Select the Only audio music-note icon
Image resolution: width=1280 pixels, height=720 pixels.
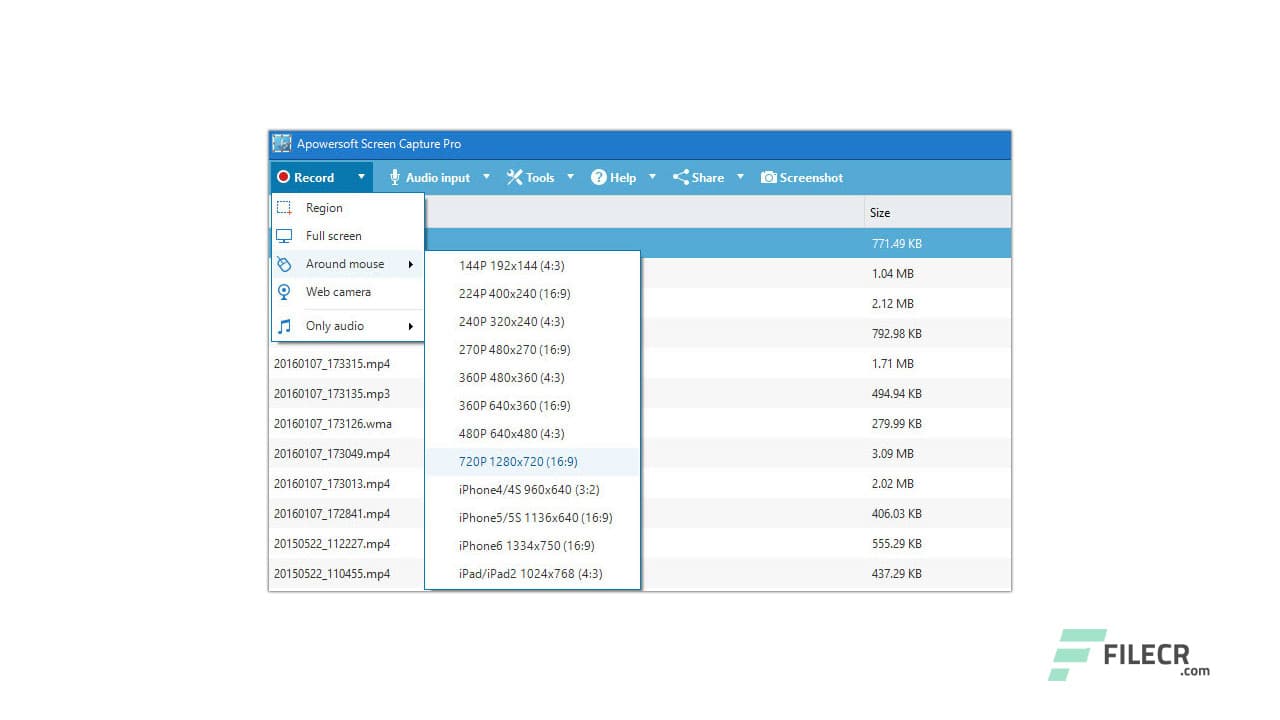pos(283,325)
